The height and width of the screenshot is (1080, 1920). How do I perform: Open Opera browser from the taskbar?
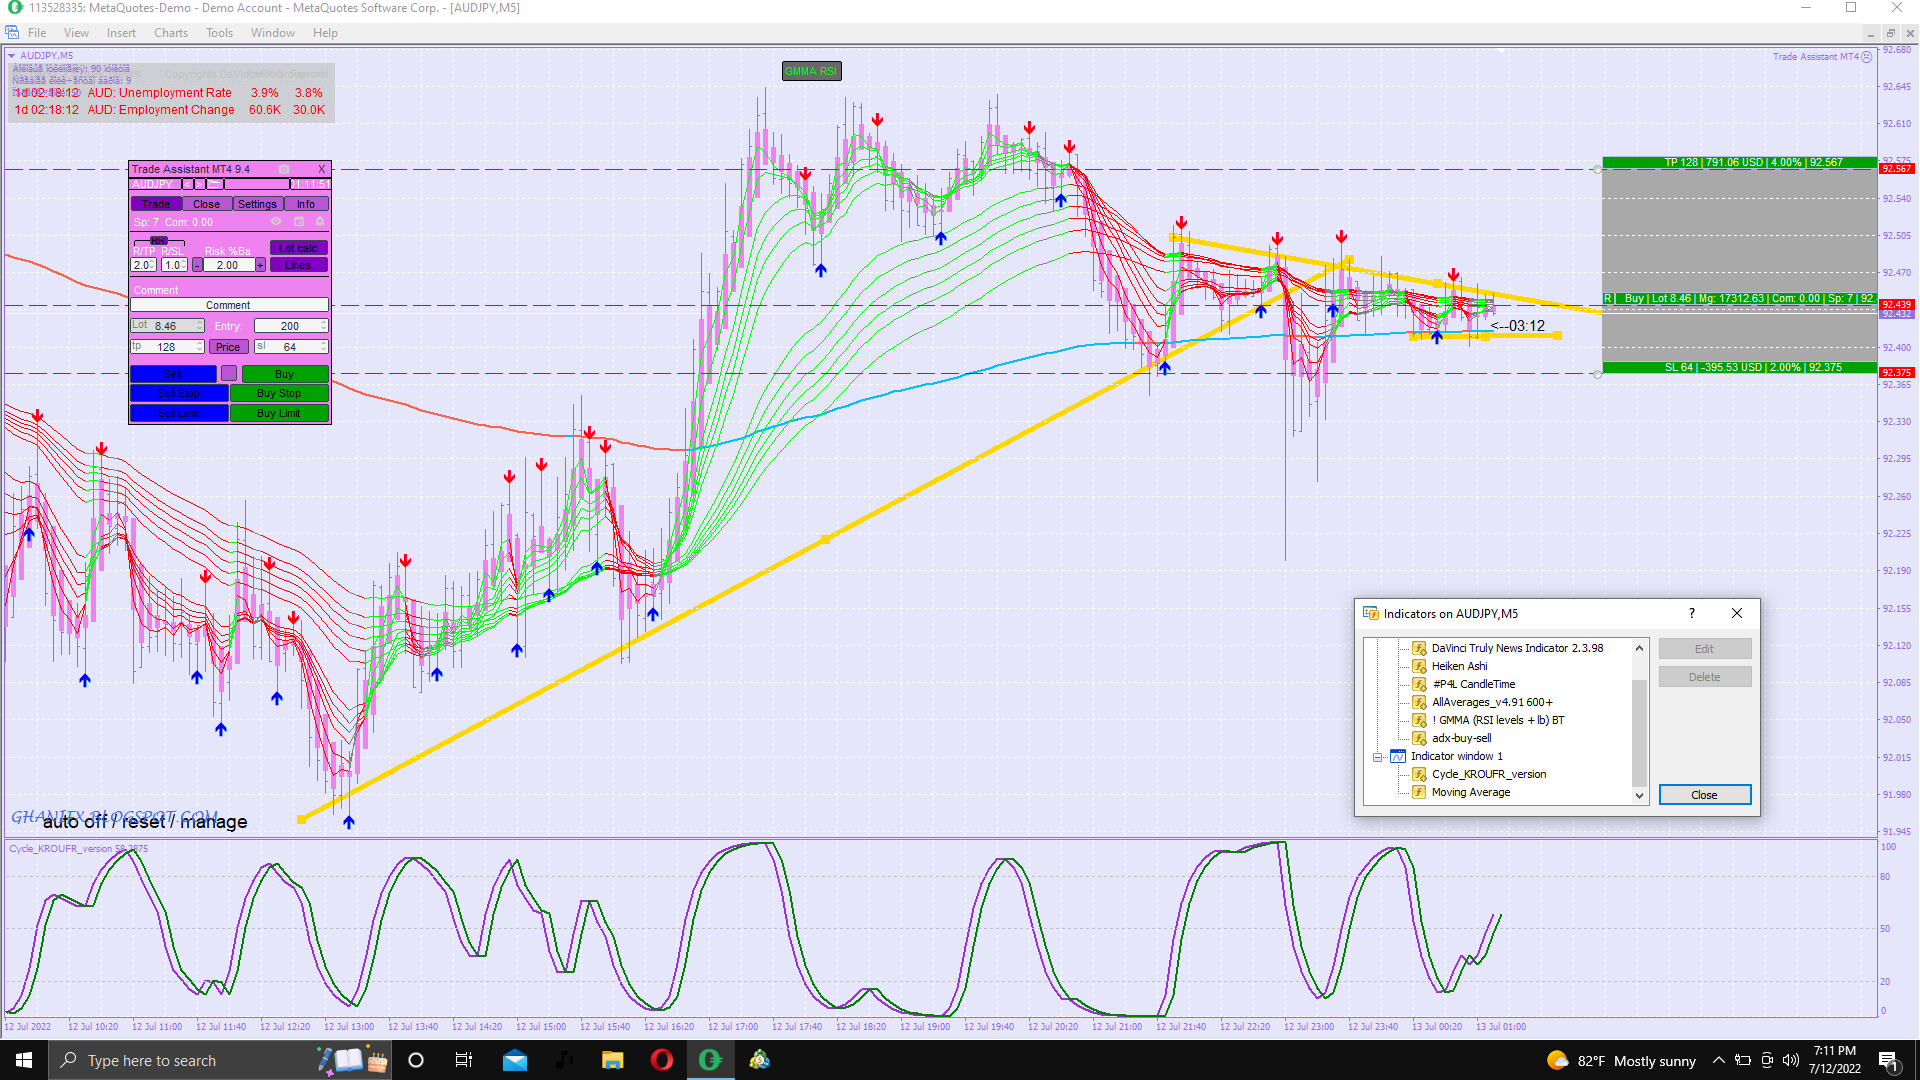[x=661, y=1060]
